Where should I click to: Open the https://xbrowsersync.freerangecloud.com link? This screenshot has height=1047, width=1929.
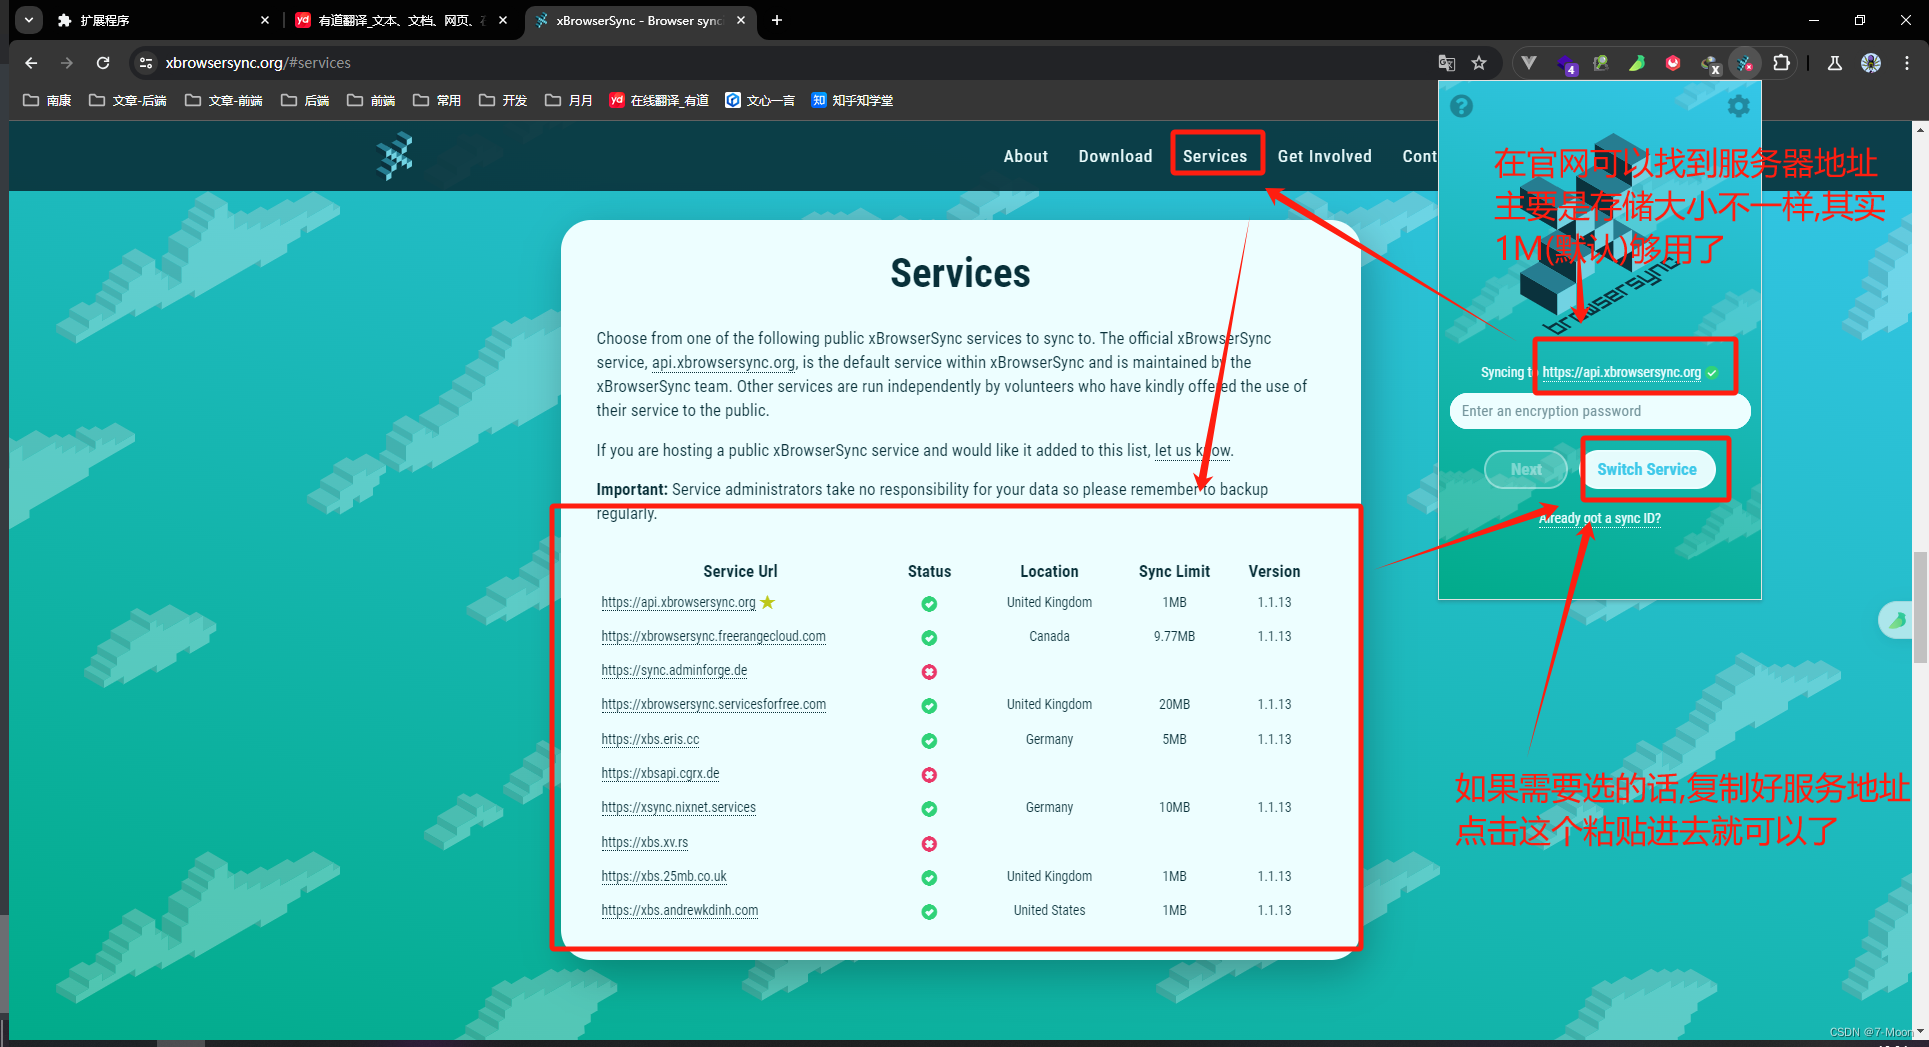point(713,636)
